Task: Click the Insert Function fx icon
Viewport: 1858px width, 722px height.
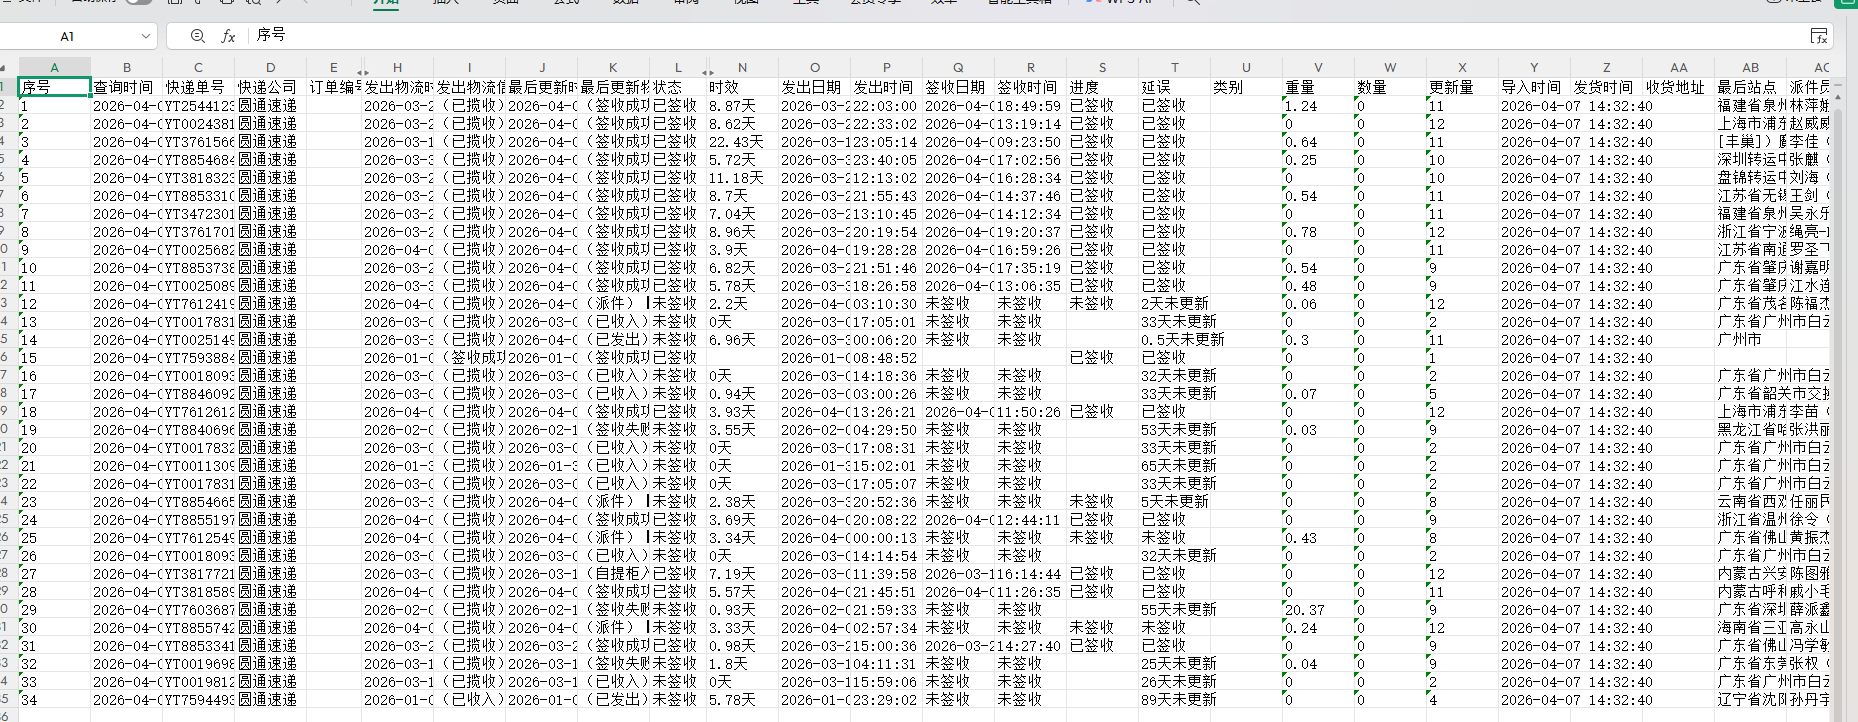Action: pos(228,36)
